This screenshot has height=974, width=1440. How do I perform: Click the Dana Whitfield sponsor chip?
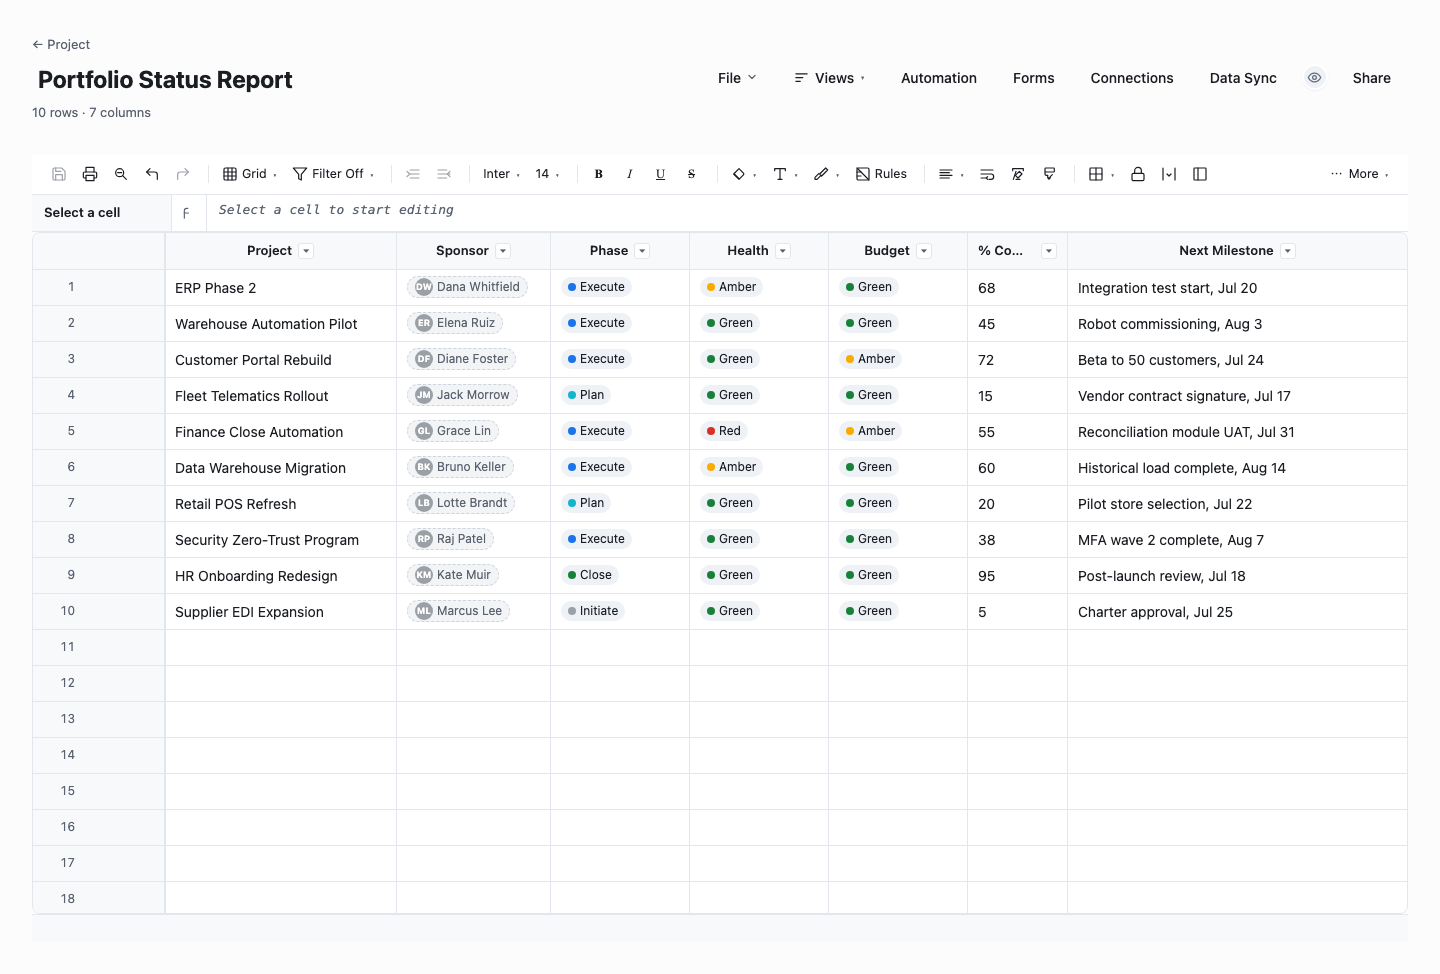(x=467, y=287)
